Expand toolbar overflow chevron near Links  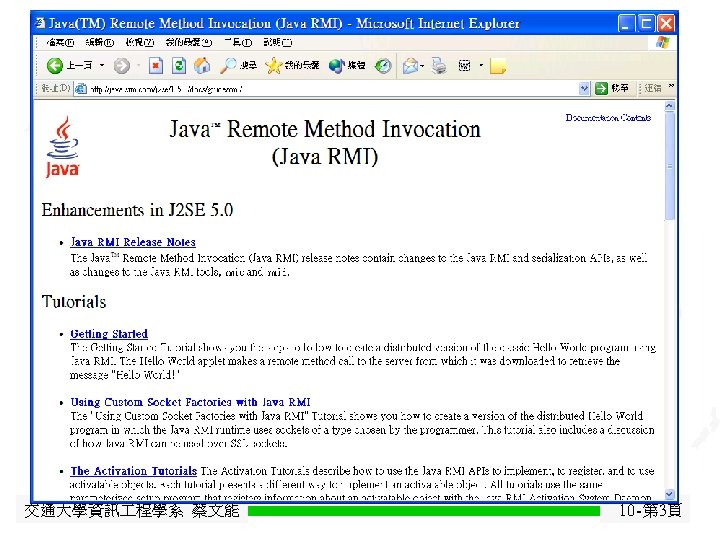(671, 86)
